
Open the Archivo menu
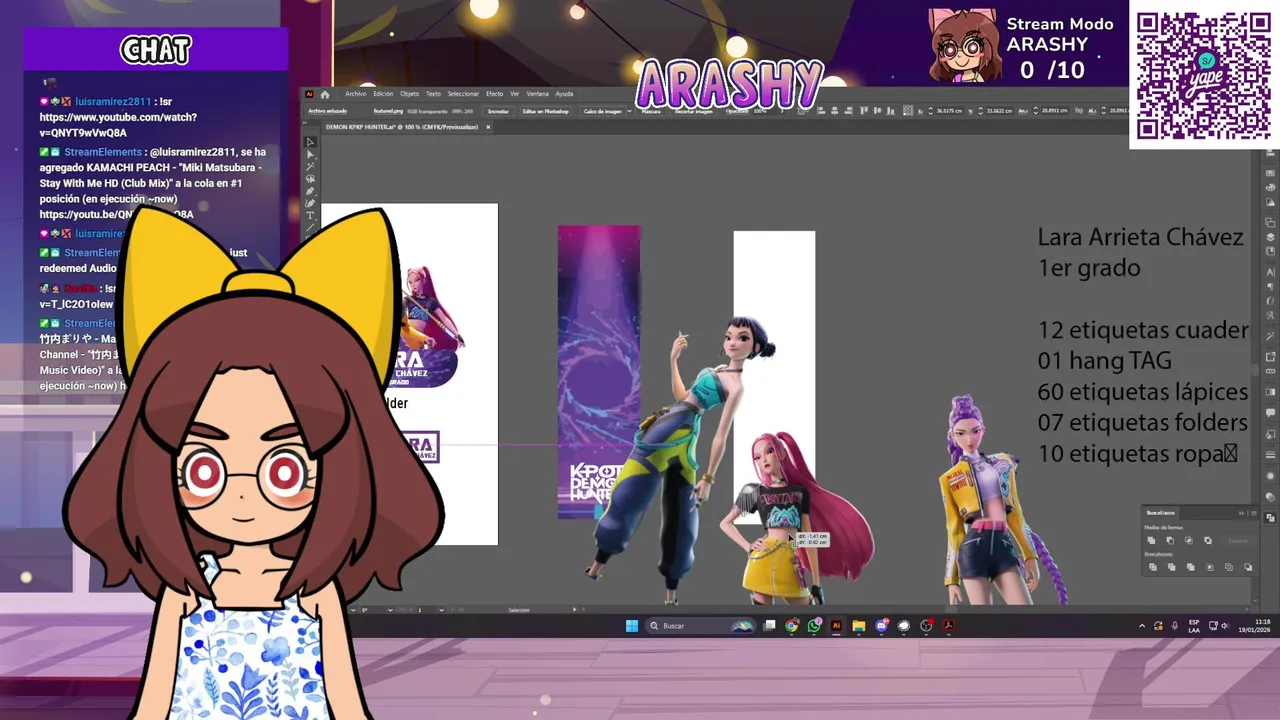(355, 94)
